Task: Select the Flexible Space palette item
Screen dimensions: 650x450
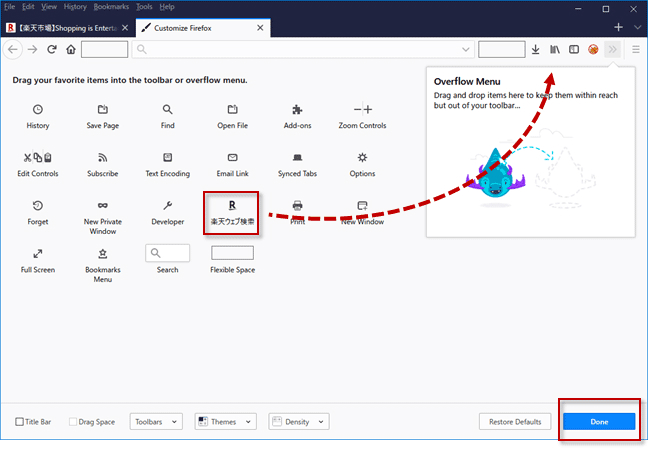Action: point(233,259)
